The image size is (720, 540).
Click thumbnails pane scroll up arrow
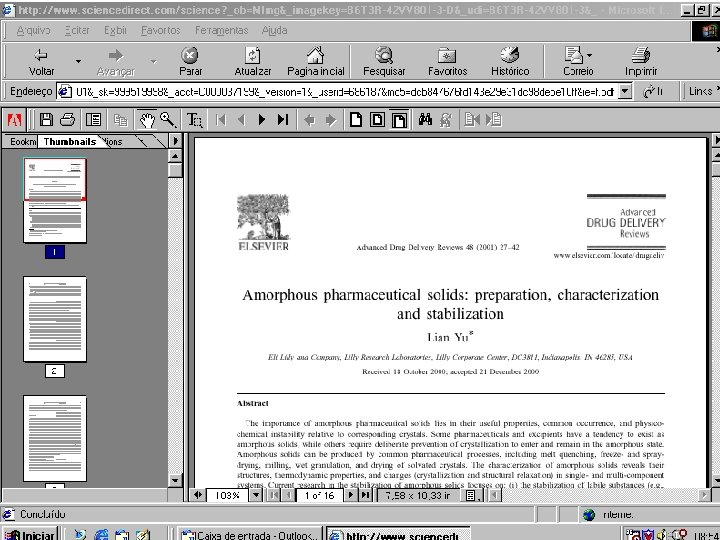[x=175, y=156]
